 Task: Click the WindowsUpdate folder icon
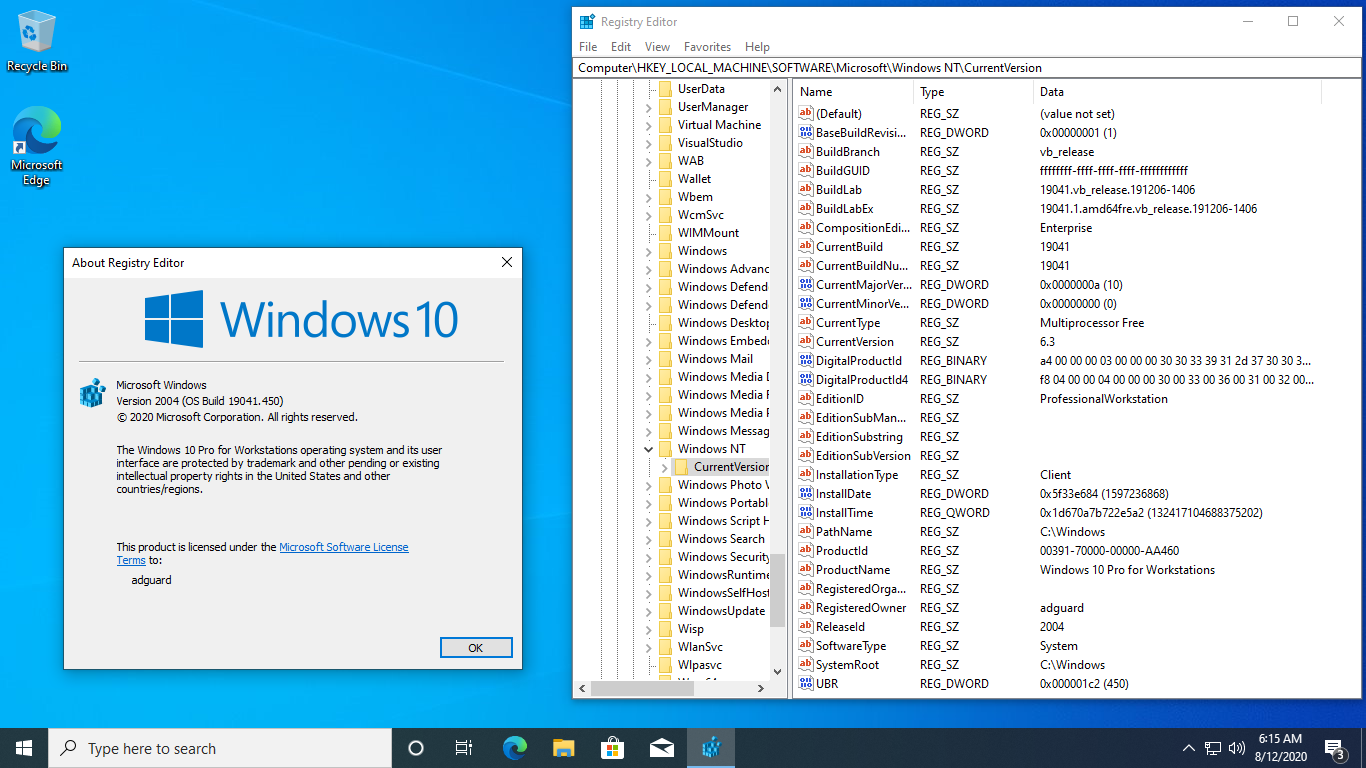[x=666, y=611]
